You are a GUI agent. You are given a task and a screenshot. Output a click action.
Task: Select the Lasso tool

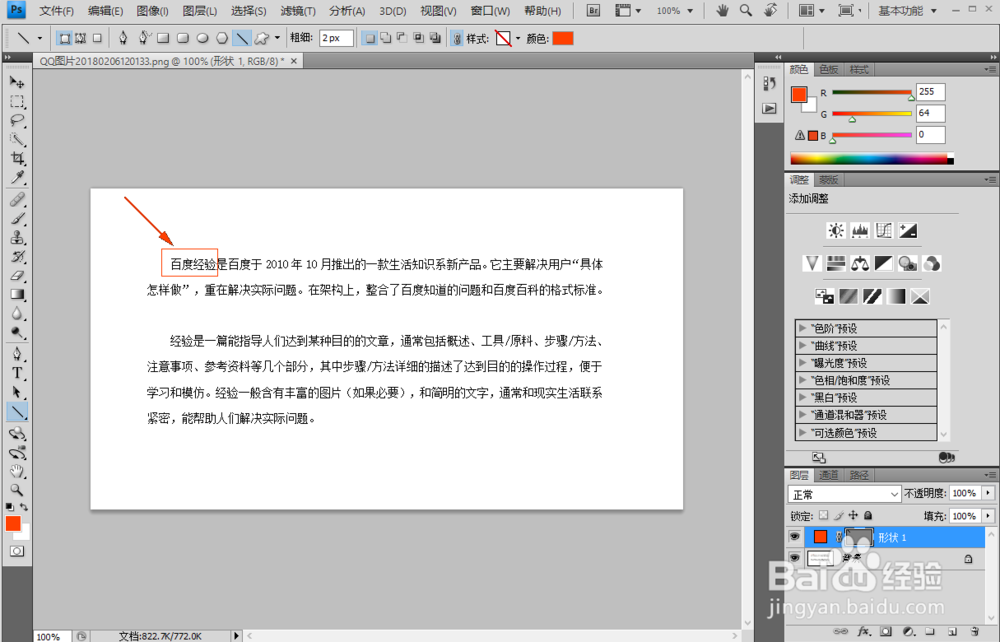tap(17, 120)
